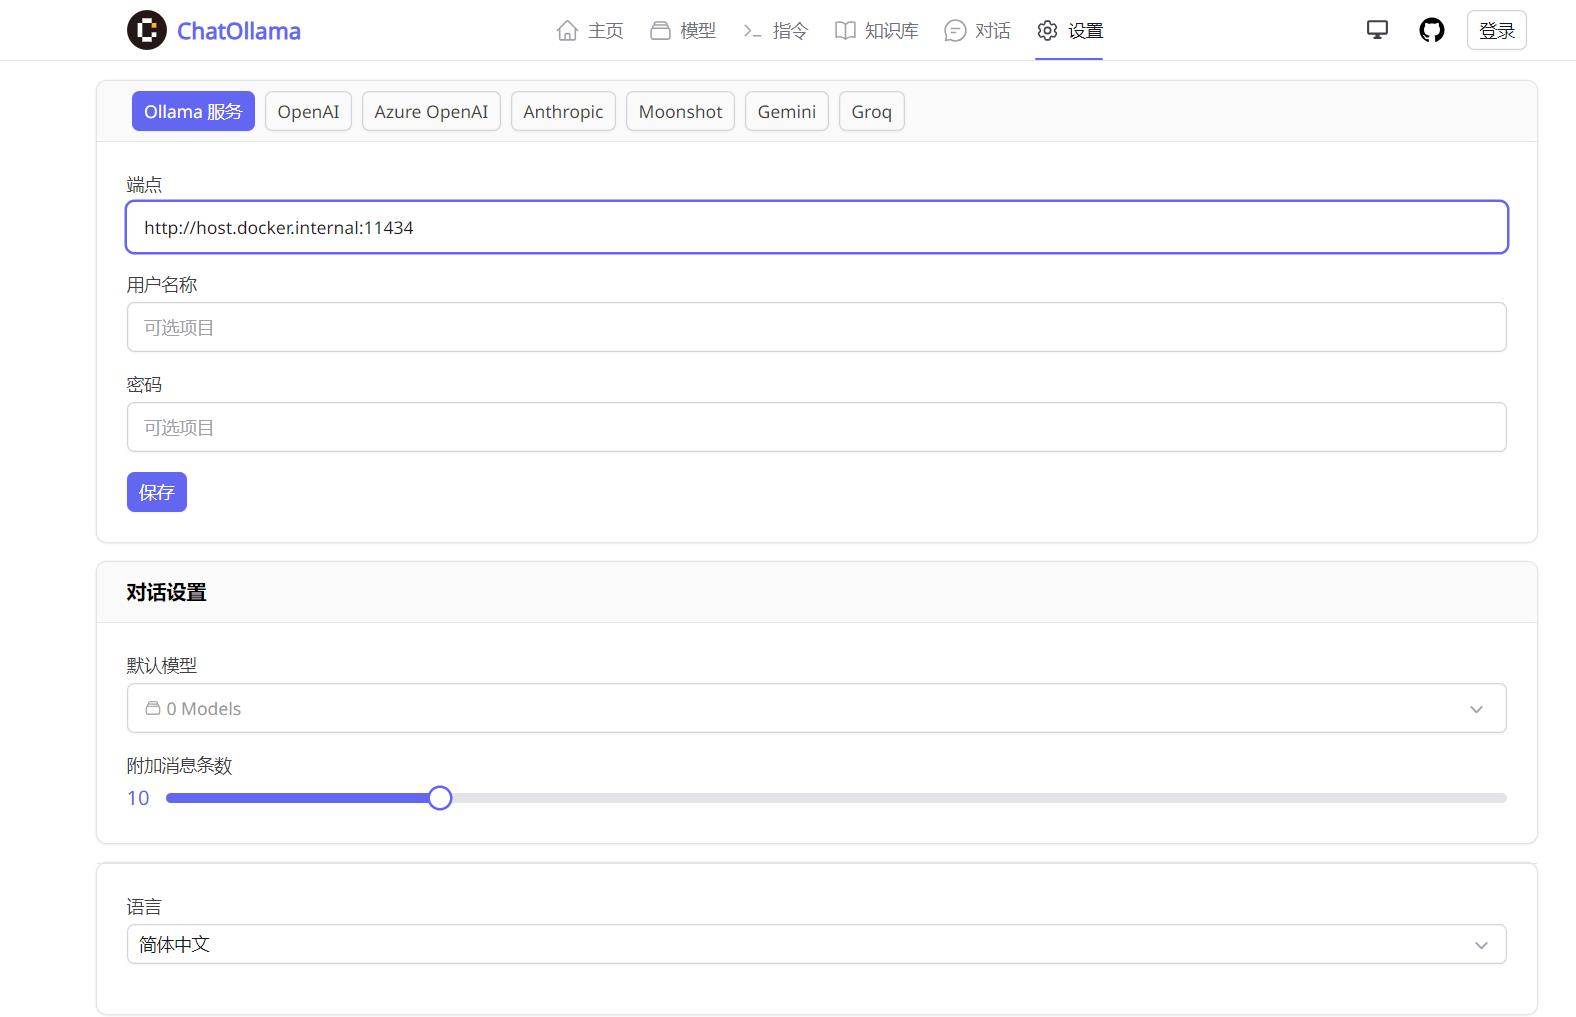Click the chevron arrow in 默认模型 selector

point(1476,709)
